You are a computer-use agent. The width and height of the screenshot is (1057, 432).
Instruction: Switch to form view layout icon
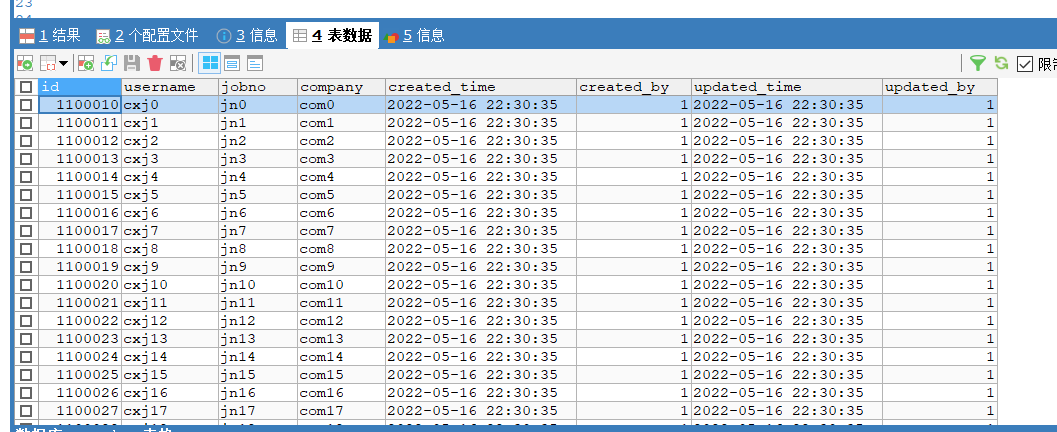pos(232,63)
